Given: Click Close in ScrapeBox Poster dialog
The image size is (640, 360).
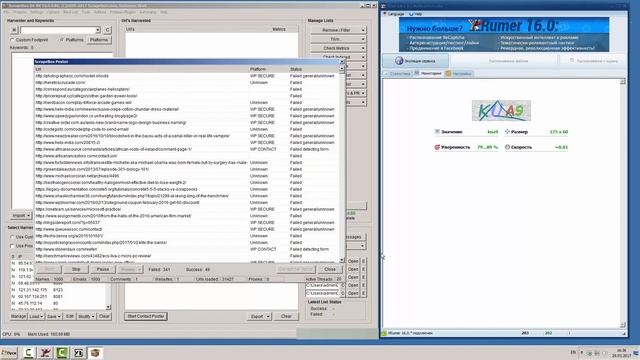Looking at the screenshot, I should coord(330,269).
